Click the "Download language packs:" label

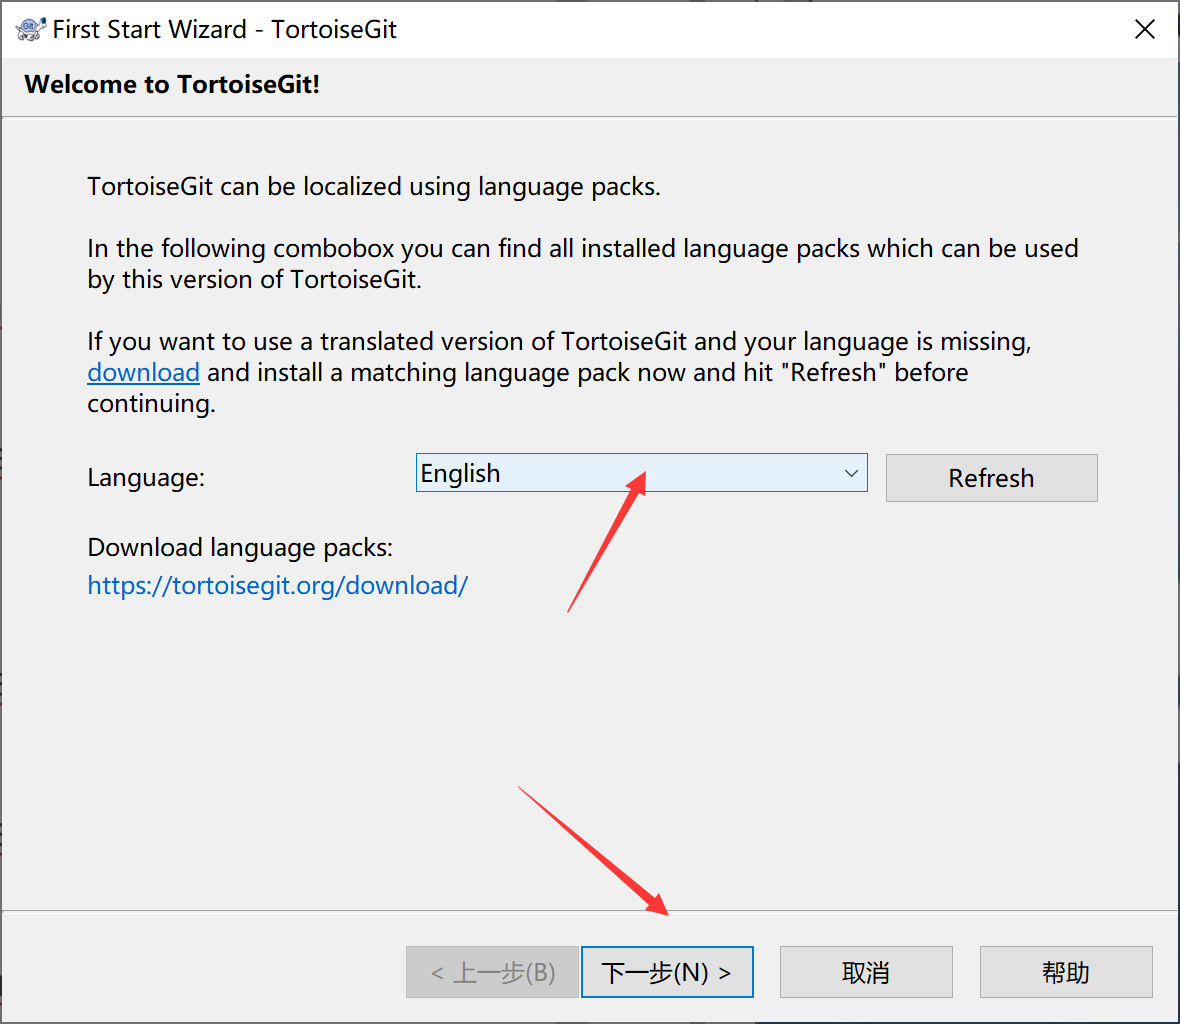pyautogui.click(x=240, y=548)
